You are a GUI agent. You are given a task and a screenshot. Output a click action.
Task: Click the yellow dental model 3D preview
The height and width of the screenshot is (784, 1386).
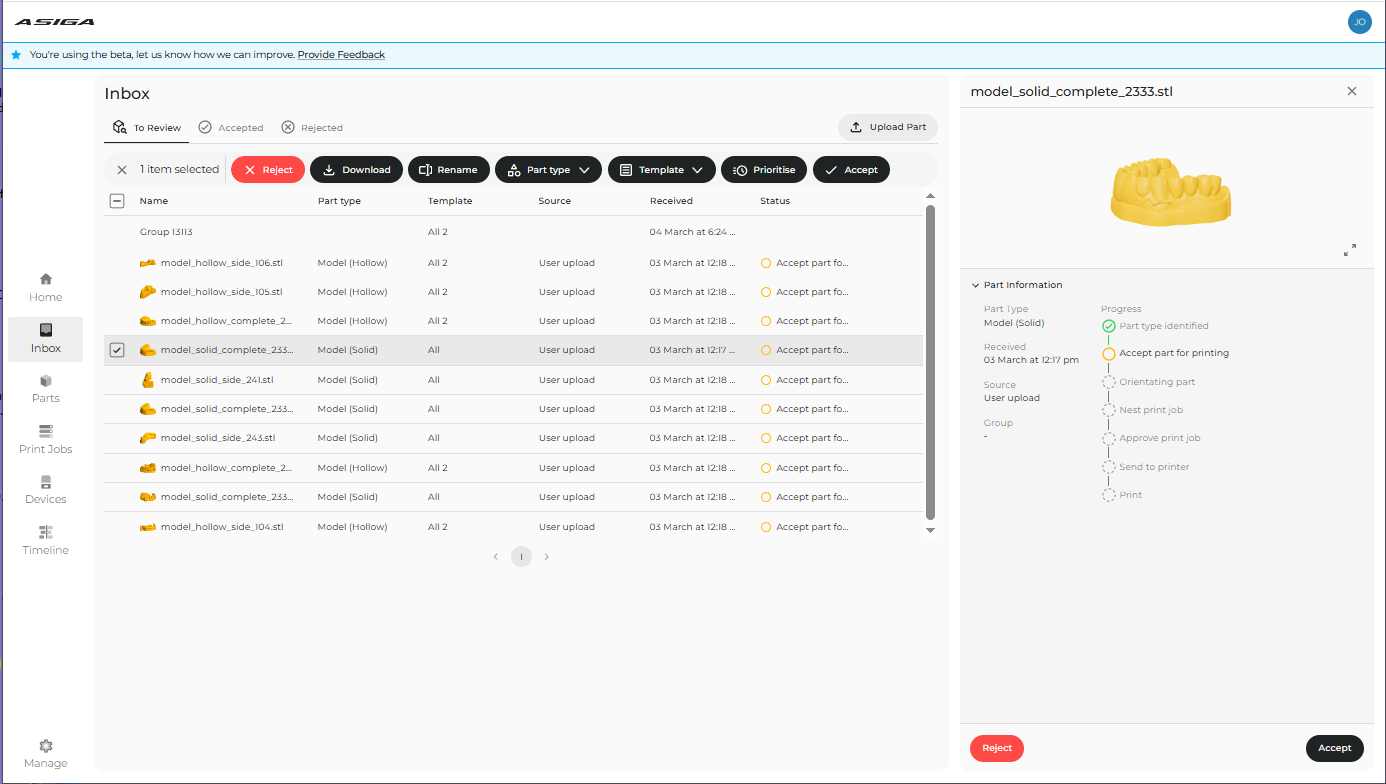[1170, 190]
